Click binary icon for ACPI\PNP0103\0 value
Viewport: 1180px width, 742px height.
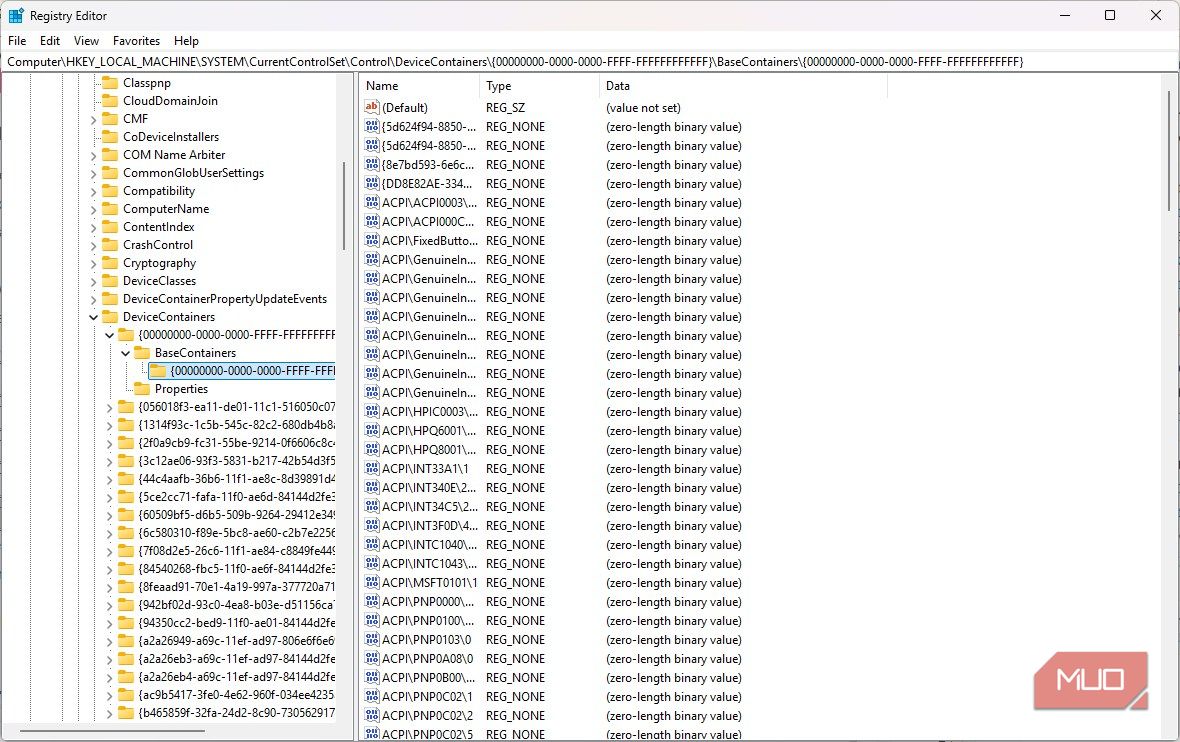point(372,640)
